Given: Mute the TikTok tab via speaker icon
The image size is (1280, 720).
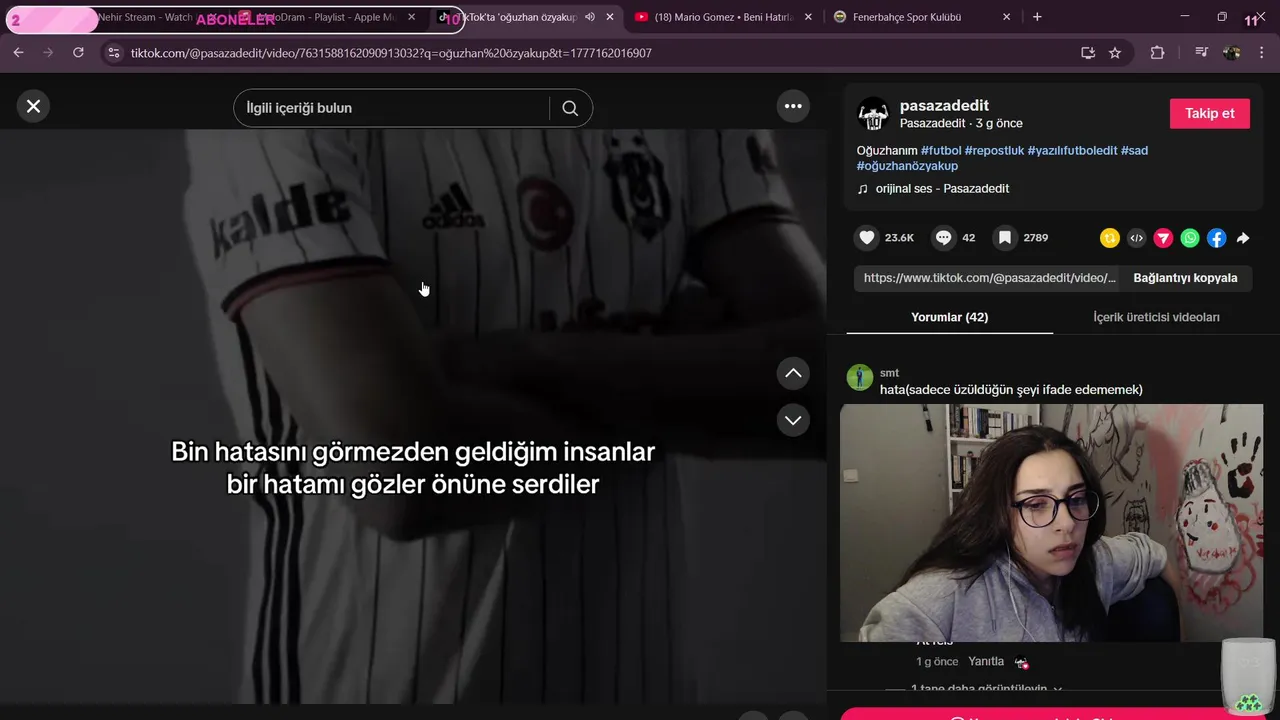Looking at the screenshot, I should point(590,17).
